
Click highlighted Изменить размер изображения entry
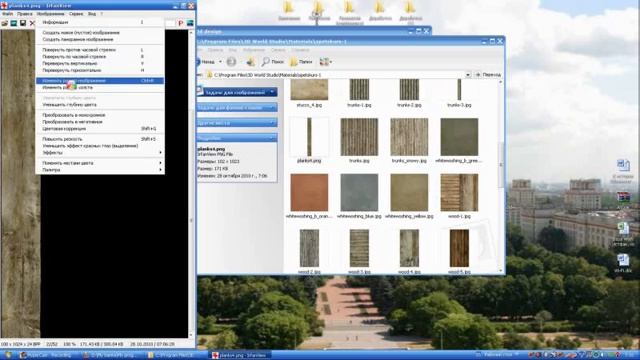(100, 81)
